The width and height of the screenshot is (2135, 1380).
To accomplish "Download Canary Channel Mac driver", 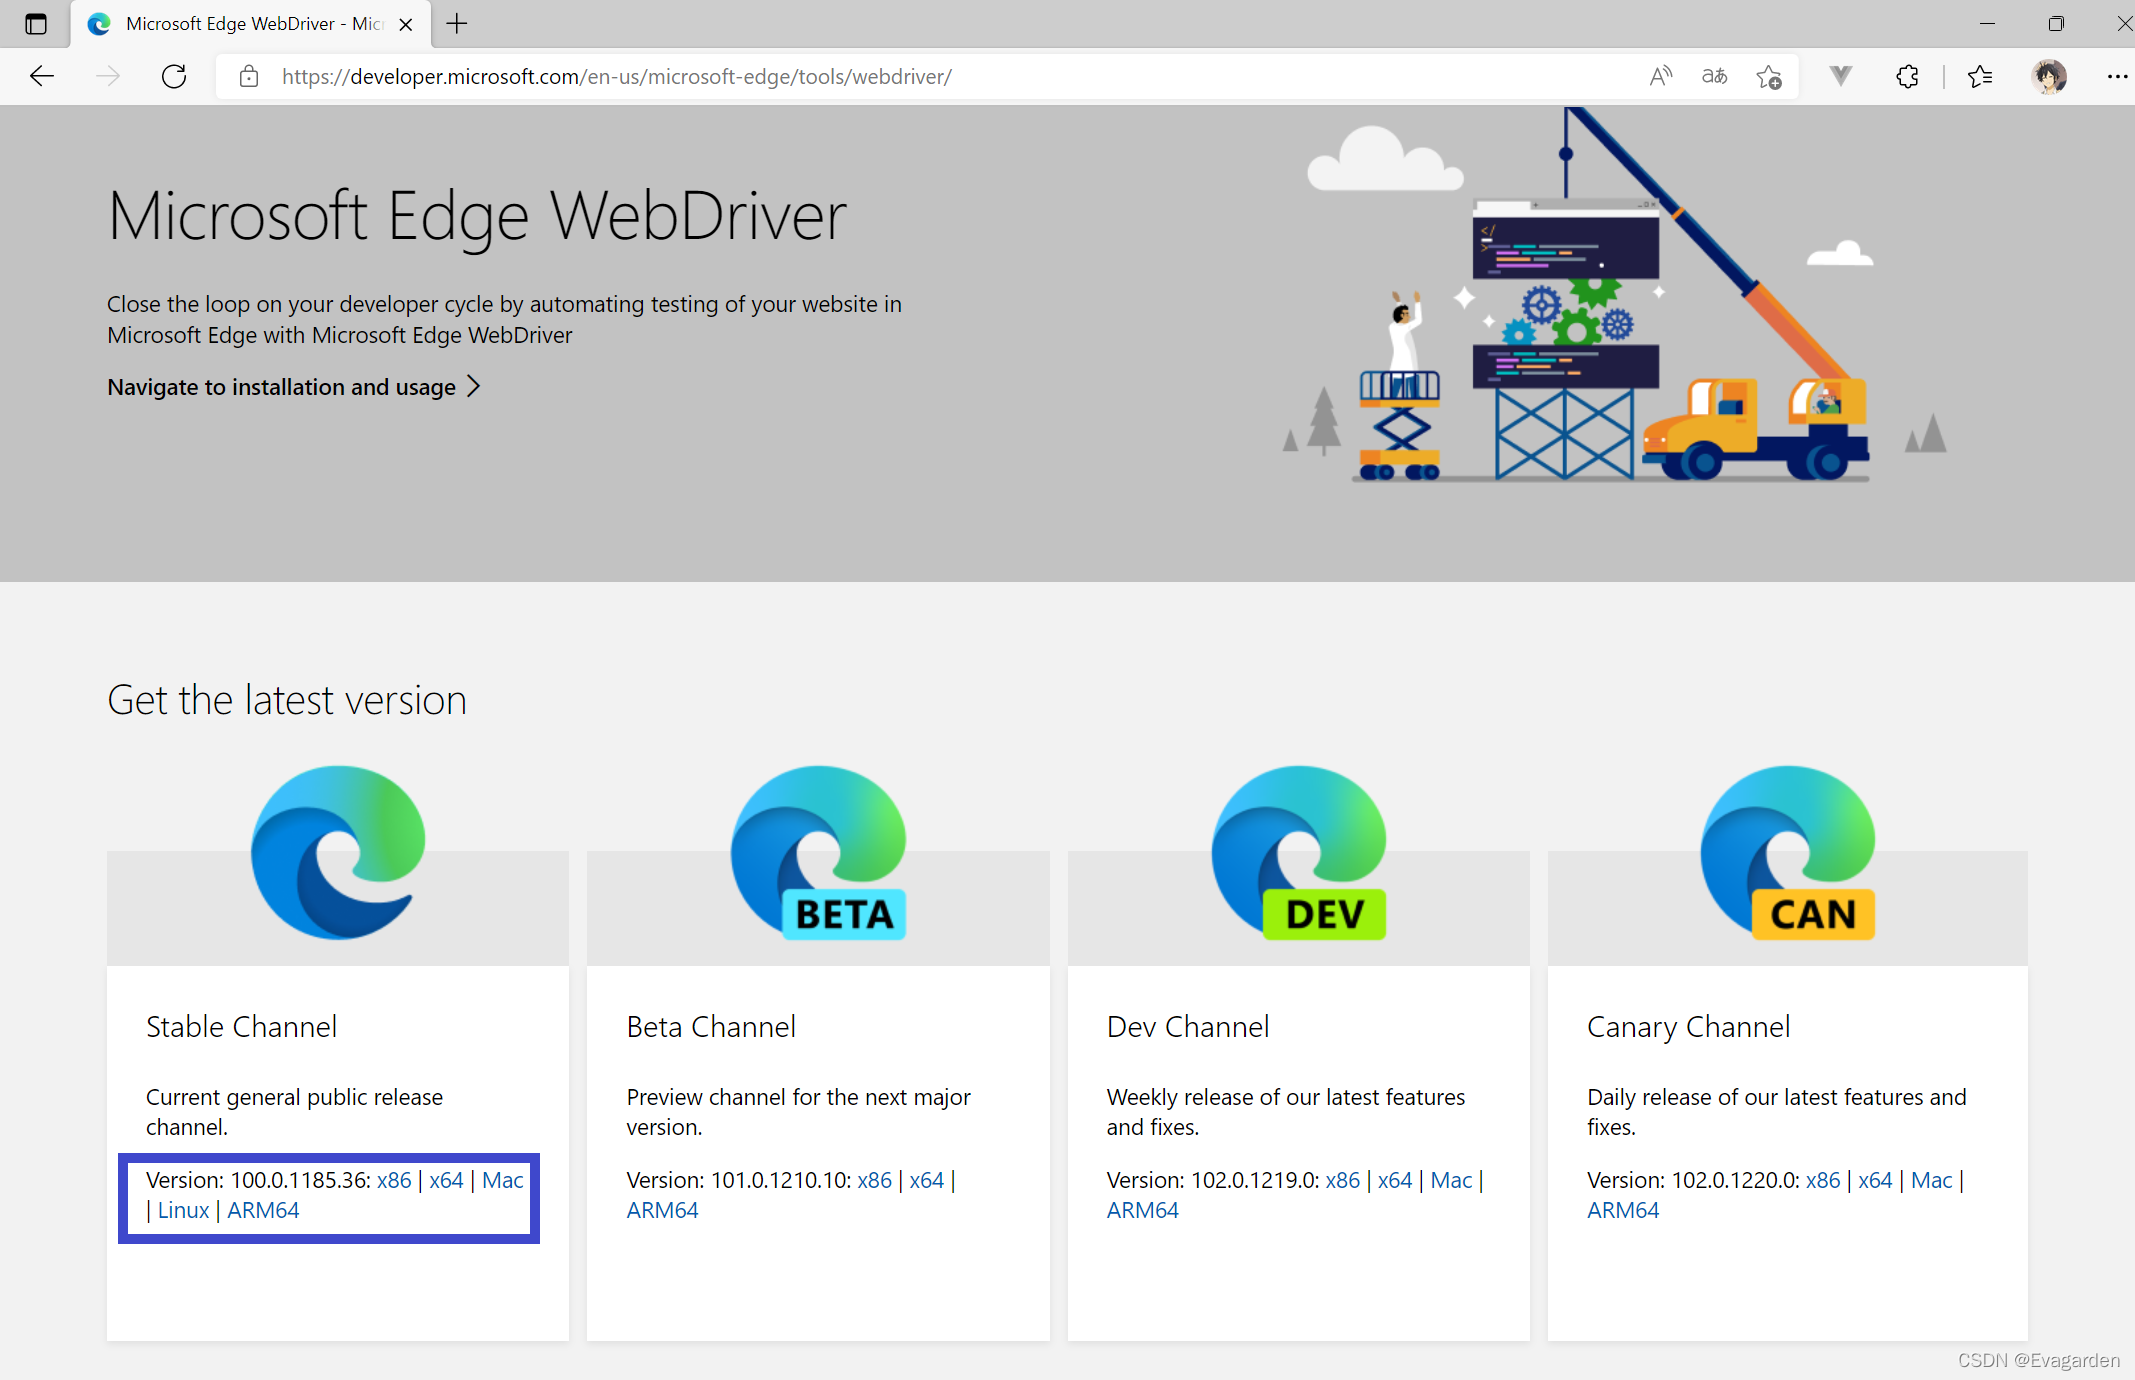I will [x=1932, y=1180].
